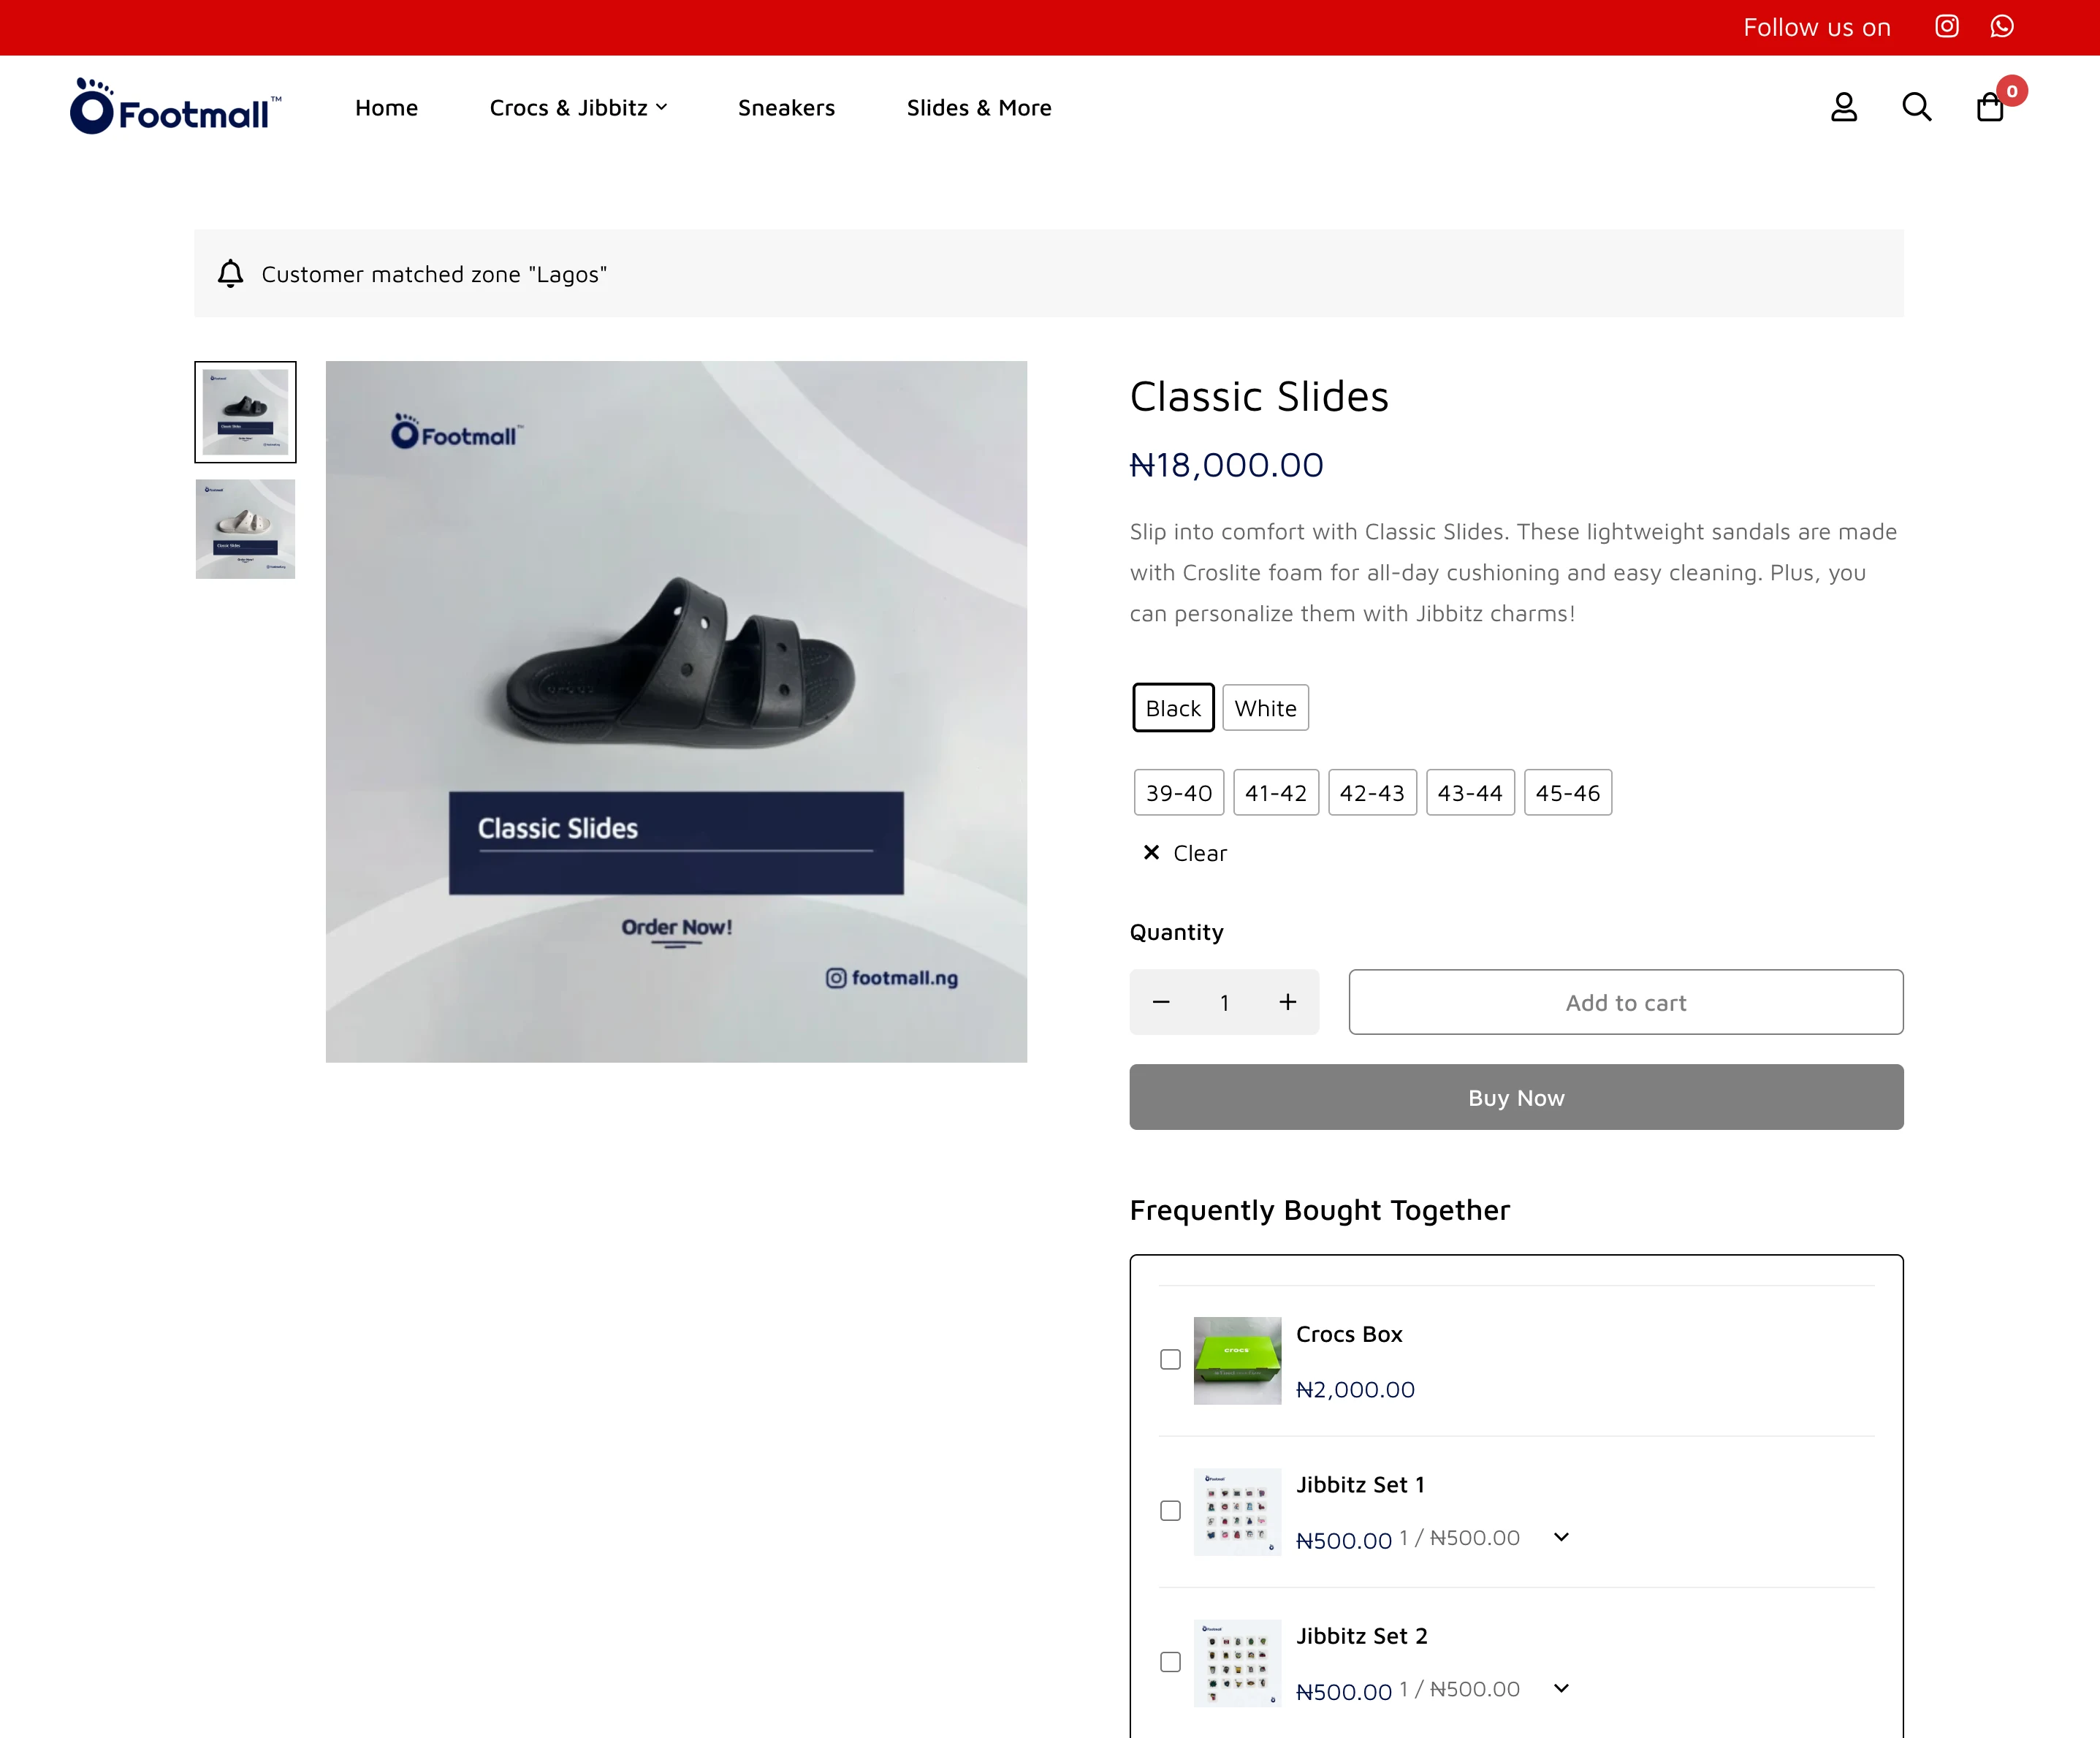
Task: Open the user account icon
Action: (x=1844, y=107)
